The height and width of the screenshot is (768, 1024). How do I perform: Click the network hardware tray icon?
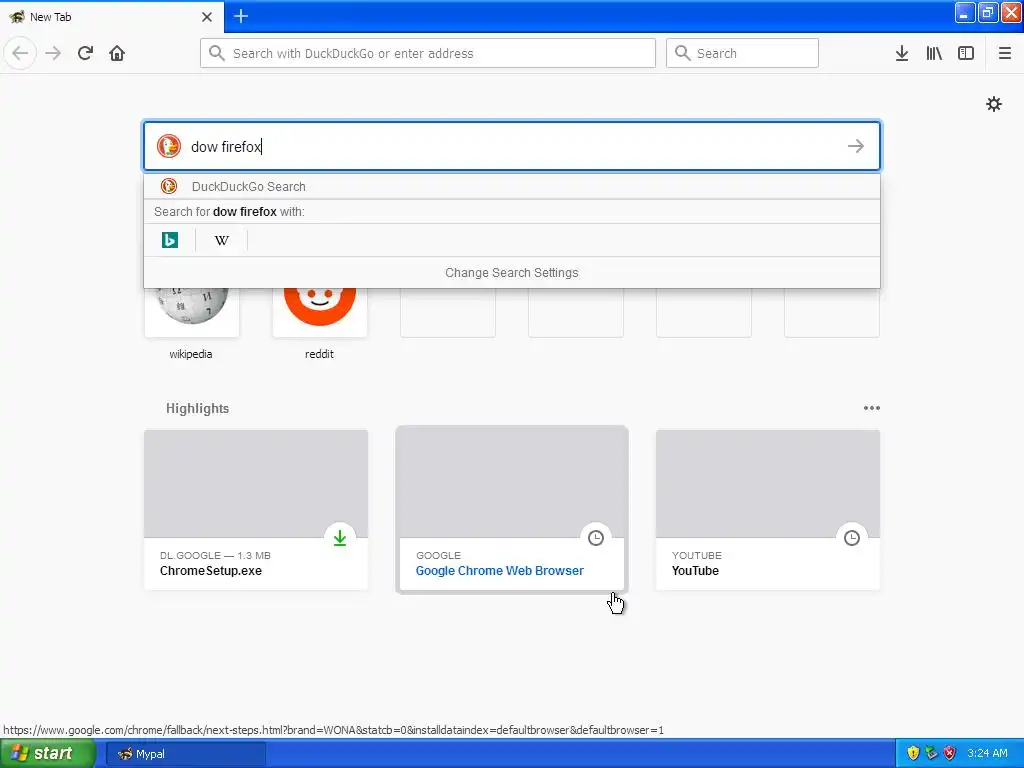931,754
